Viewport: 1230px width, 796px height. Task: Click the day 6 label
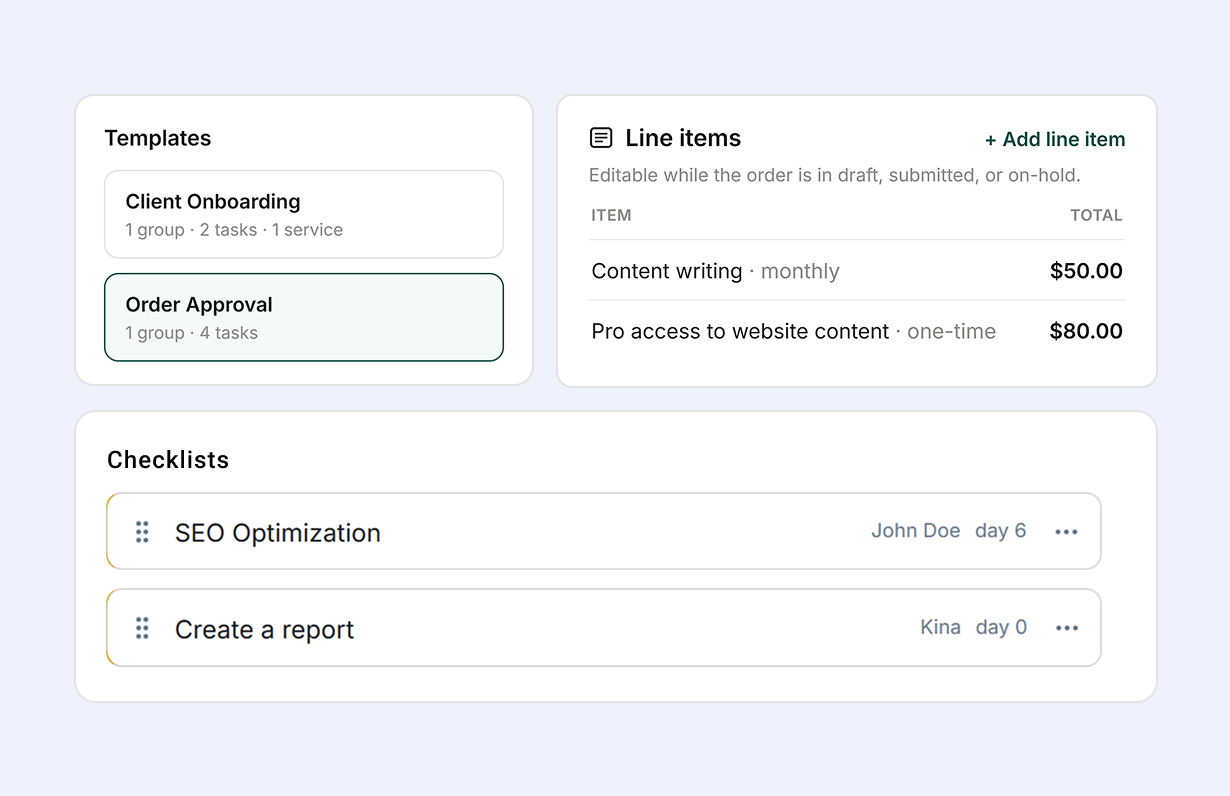tap(1001, 531)
